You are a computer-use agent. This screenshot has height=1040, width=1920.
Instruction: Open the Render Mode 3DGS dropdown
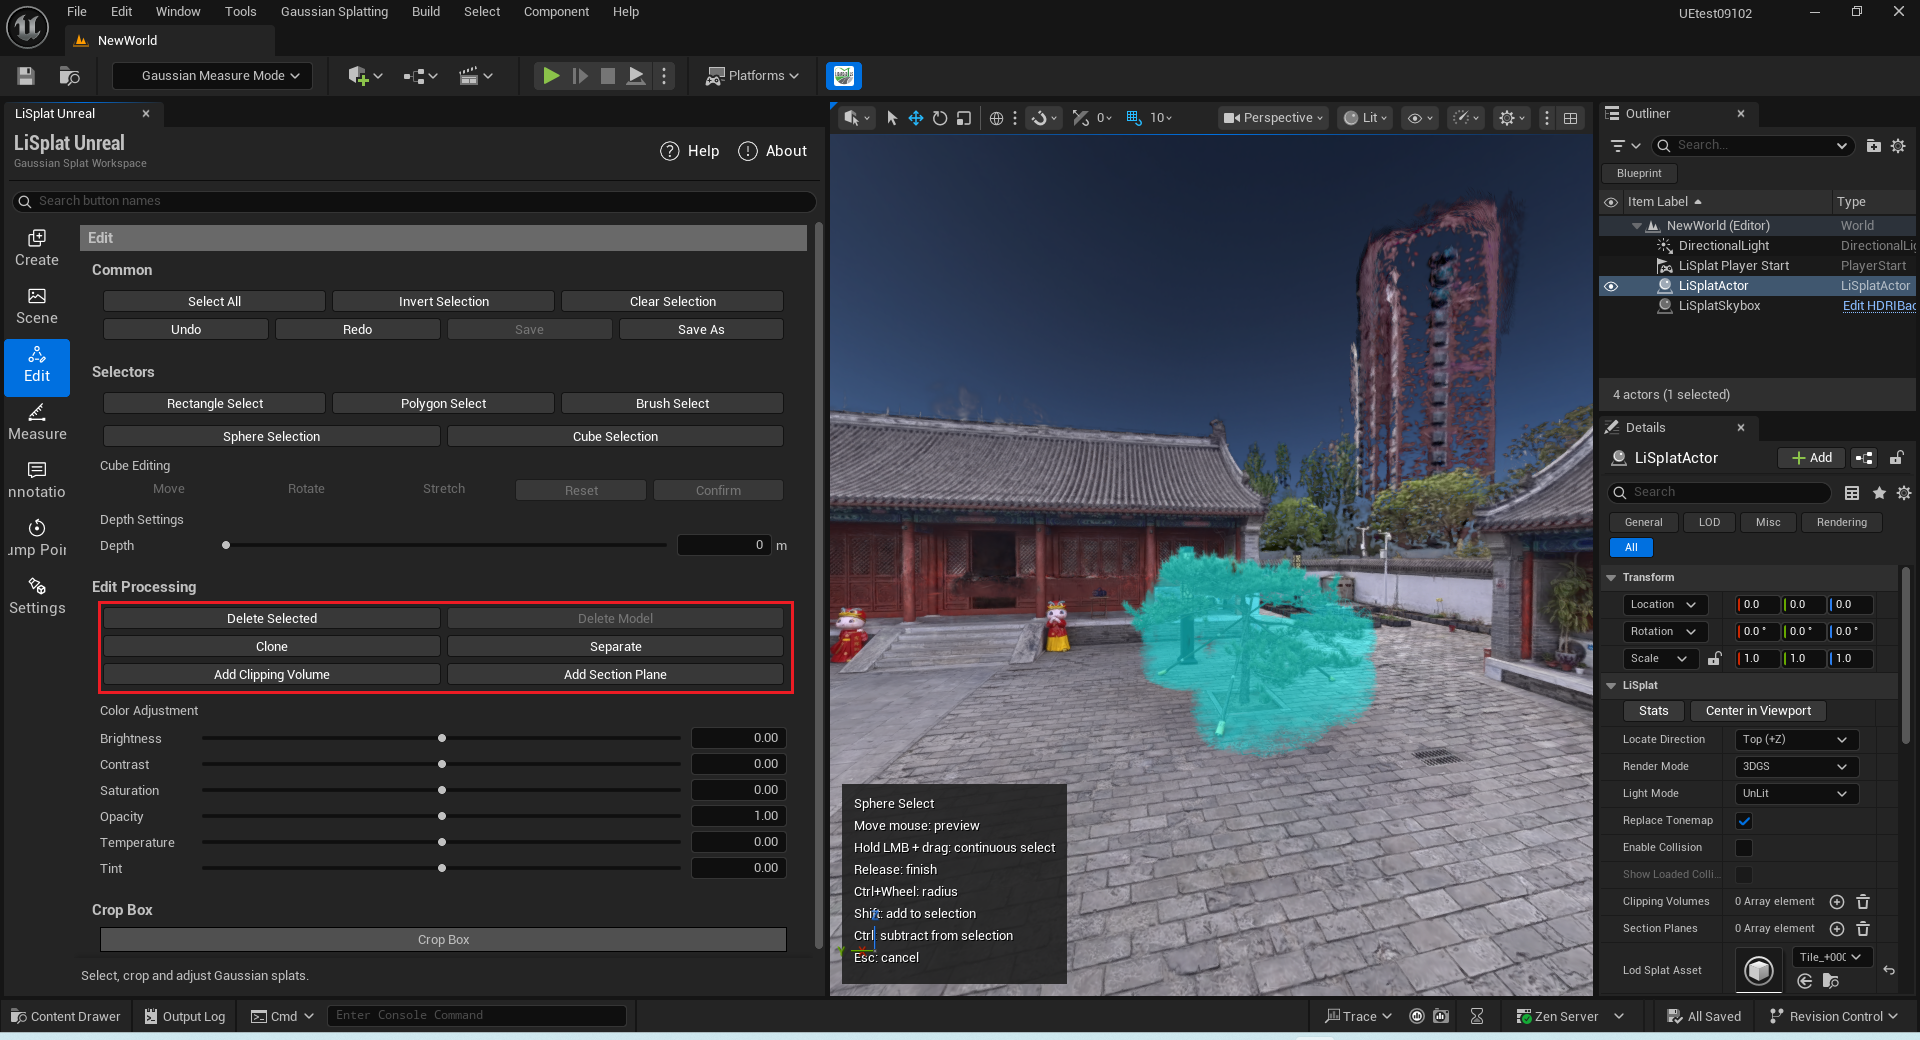click(1797, 767)
